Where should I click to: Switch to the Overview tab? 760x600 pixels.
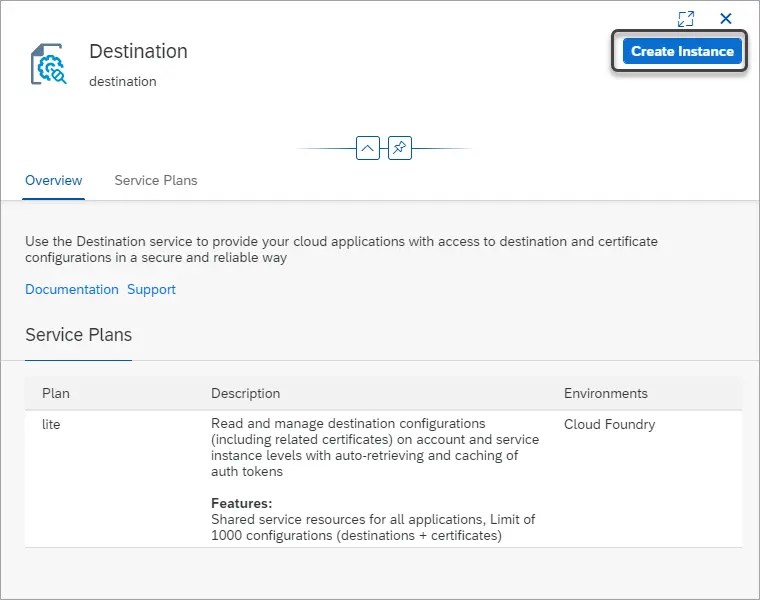(x=53, y=180)
